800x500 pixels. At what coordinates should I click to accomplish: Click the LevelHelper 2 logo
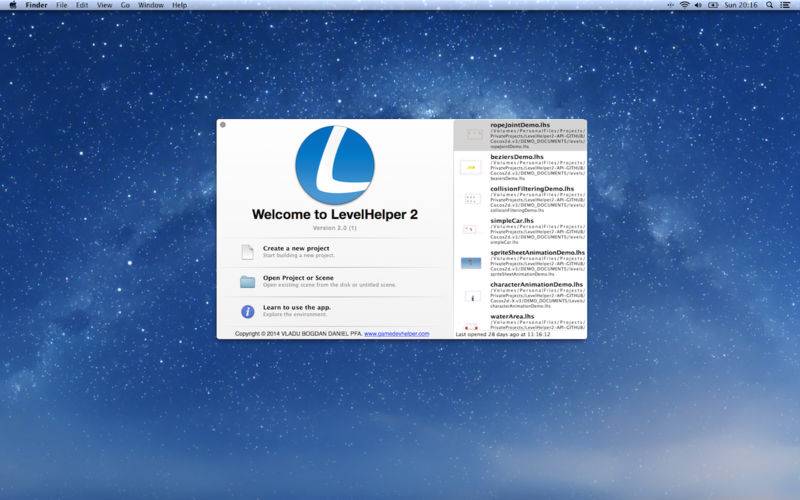click(335, 165)
